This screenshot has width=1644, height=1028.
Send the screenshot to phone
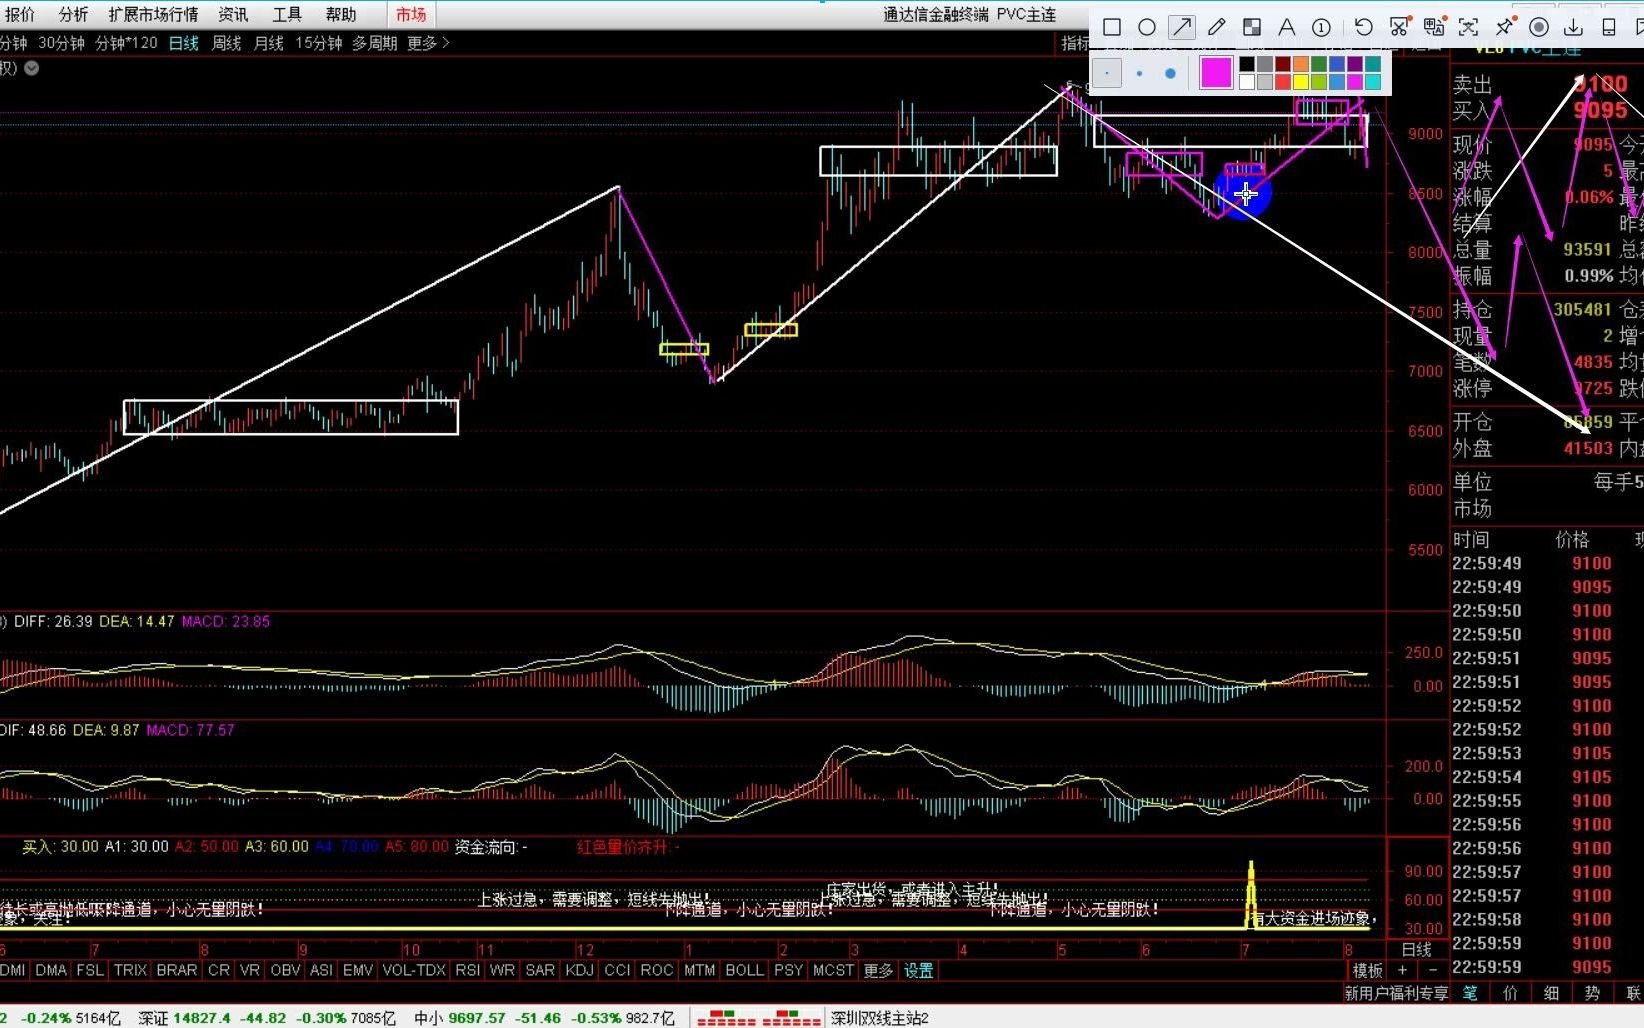click(x=1609, y=27)
